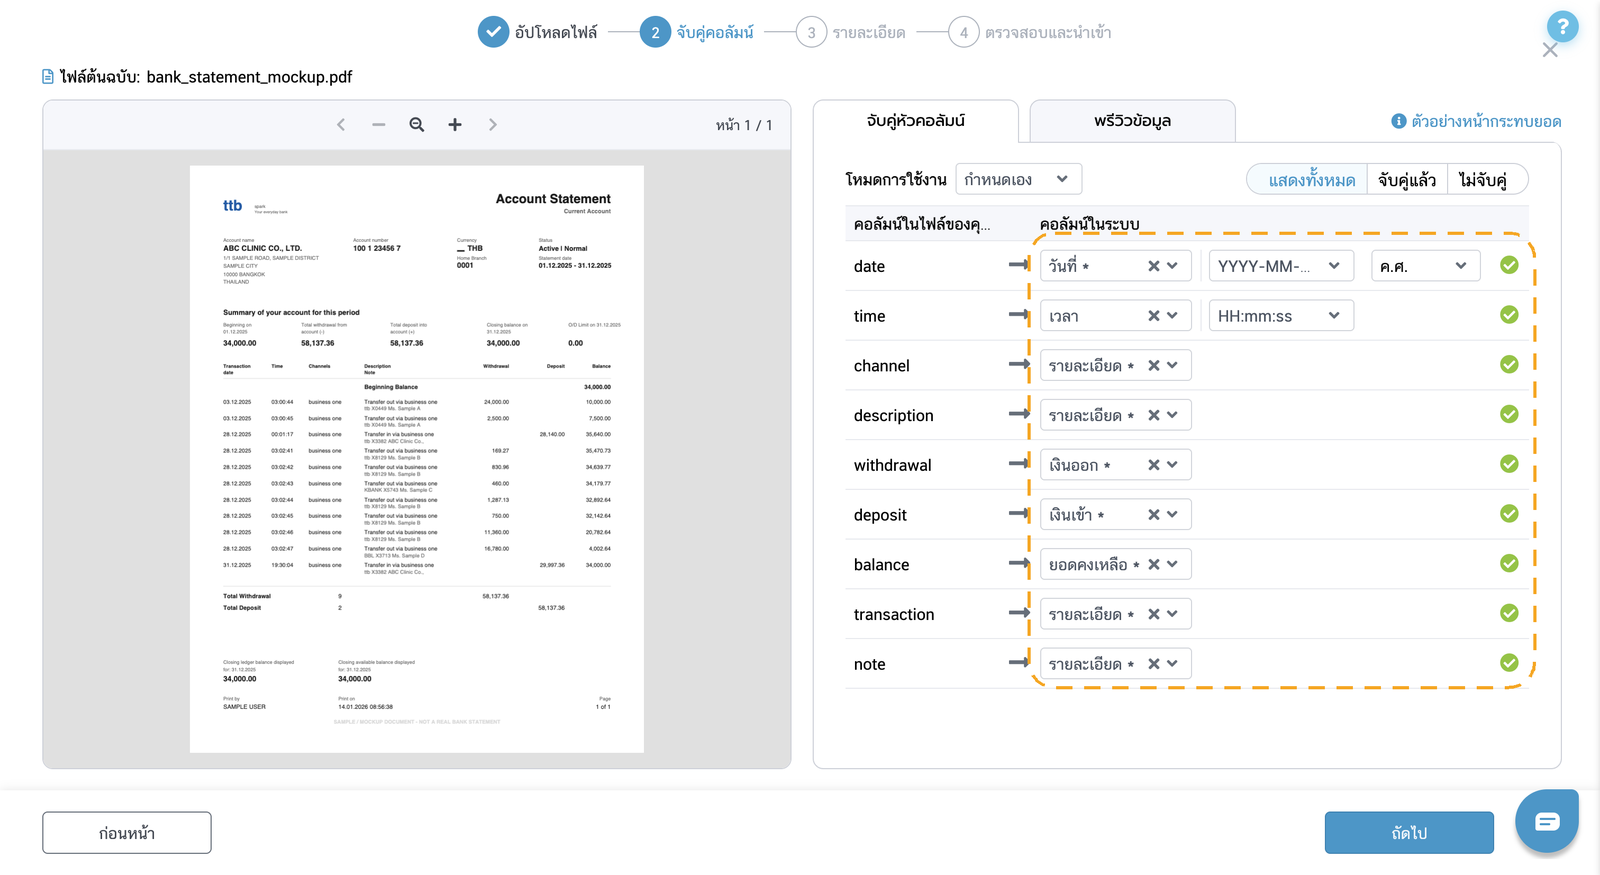Clear the mapped field for the time row
The width and height of the screenshot is (1600, 875).
(x=1153, y=316)
